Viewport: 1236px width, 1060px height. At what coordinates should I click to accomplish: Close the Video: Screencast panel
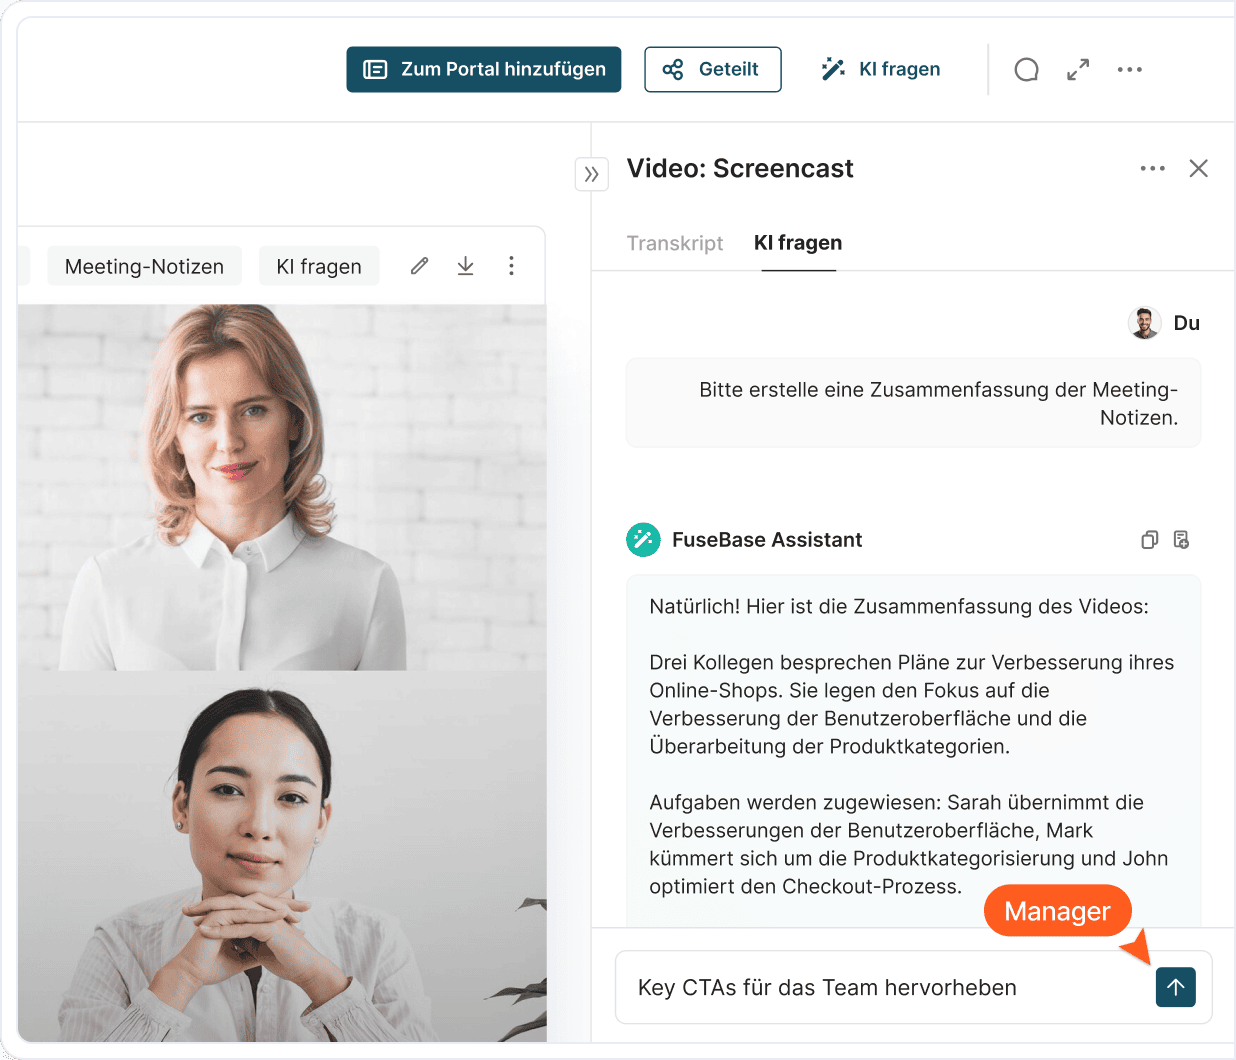[x=1198, y=169]
